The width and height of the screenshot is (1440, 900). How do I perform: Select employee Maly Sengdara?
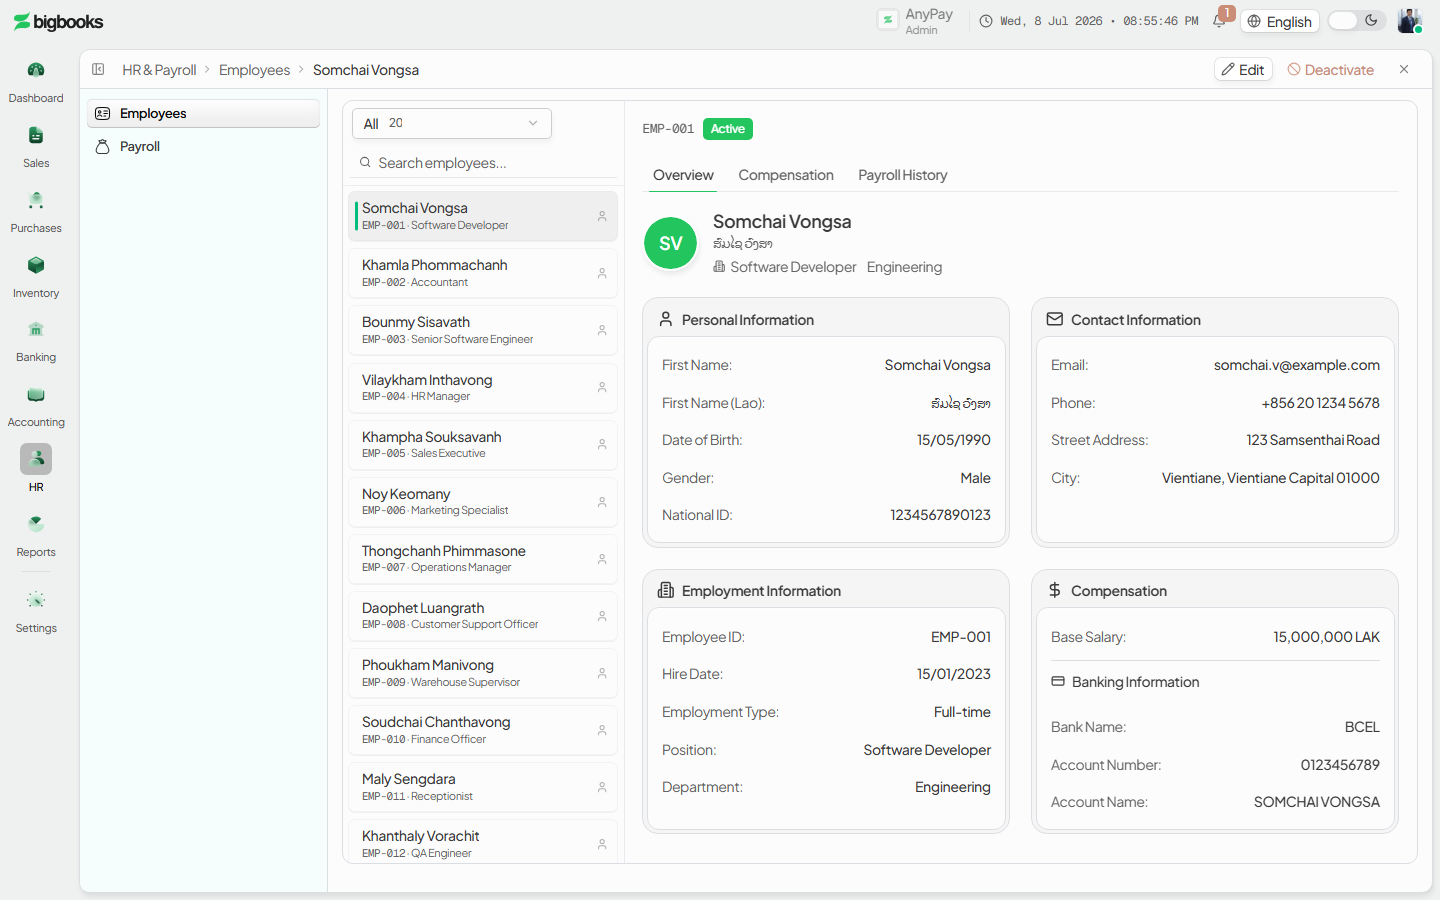tap(483, 787)
